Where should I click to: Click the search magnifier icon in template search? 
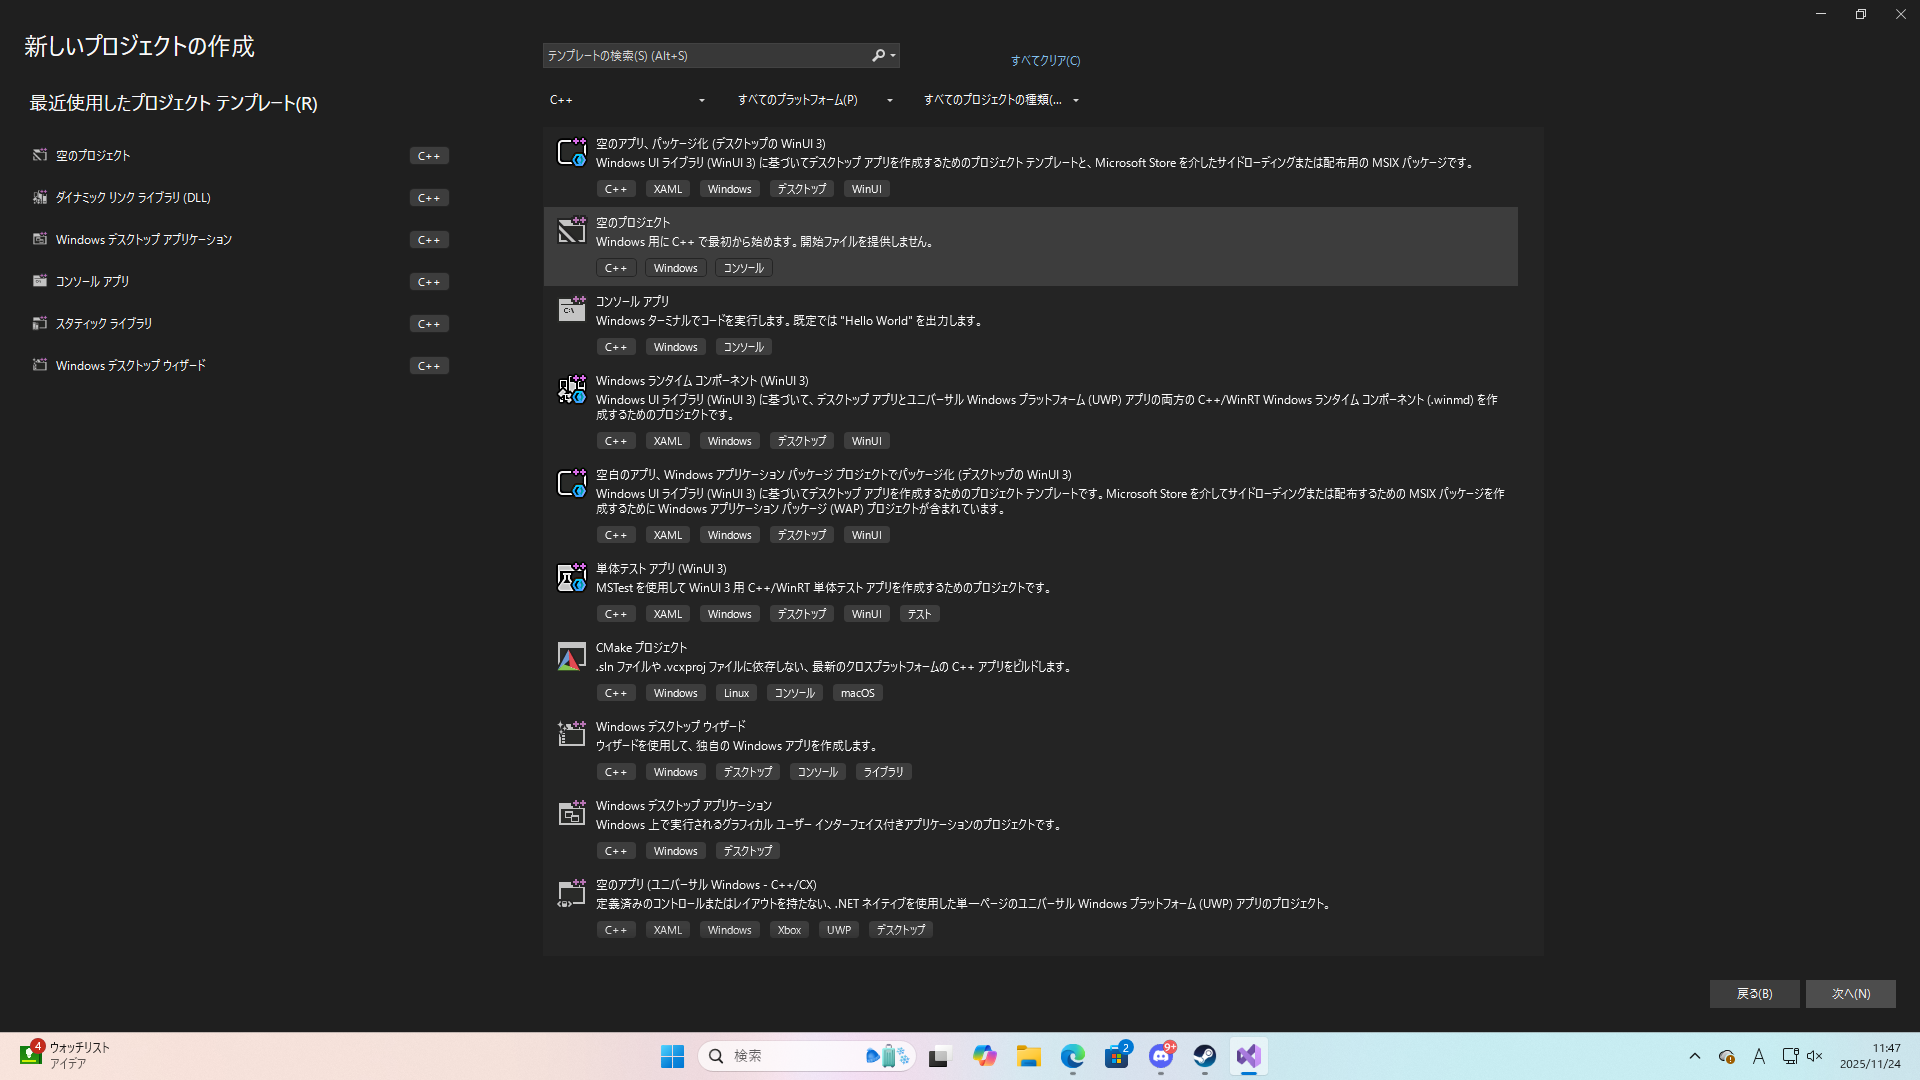click(878, 56)
